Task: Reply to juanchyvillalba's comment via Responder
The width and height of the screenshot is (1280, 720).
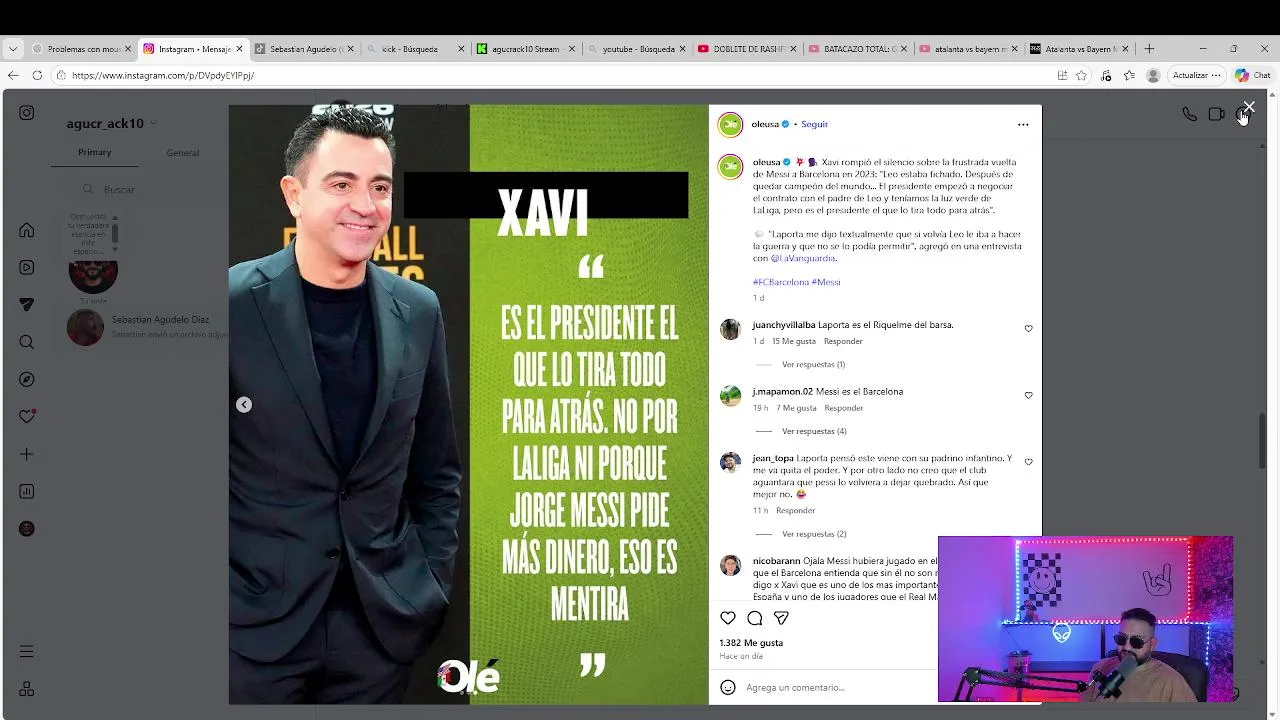Action: point(843,341)
